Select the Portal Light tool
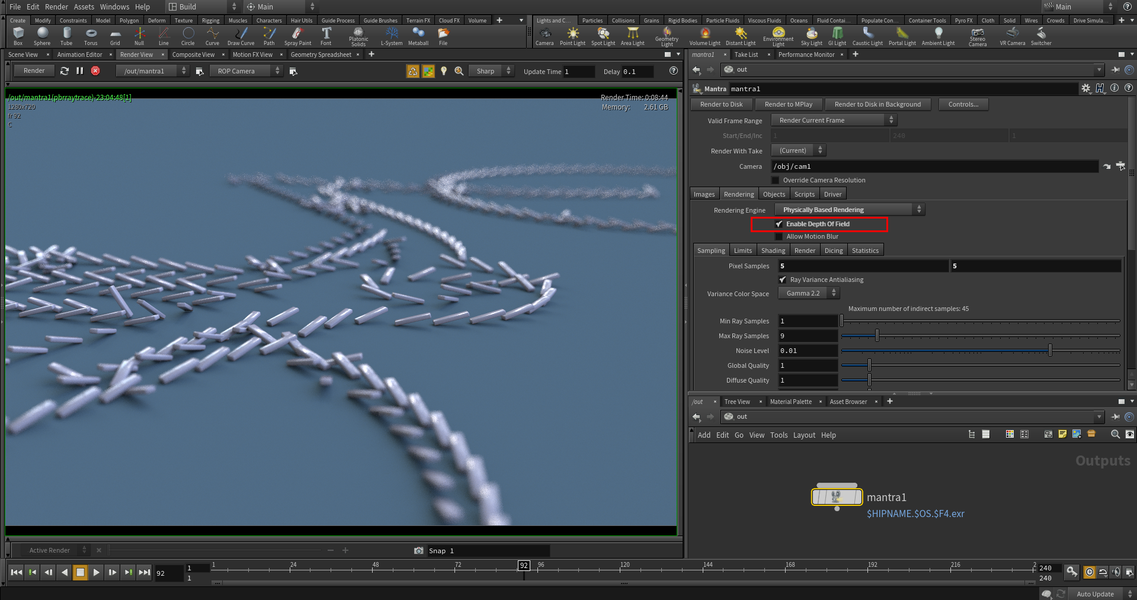The image size is (1137, 600). (902, 36)
